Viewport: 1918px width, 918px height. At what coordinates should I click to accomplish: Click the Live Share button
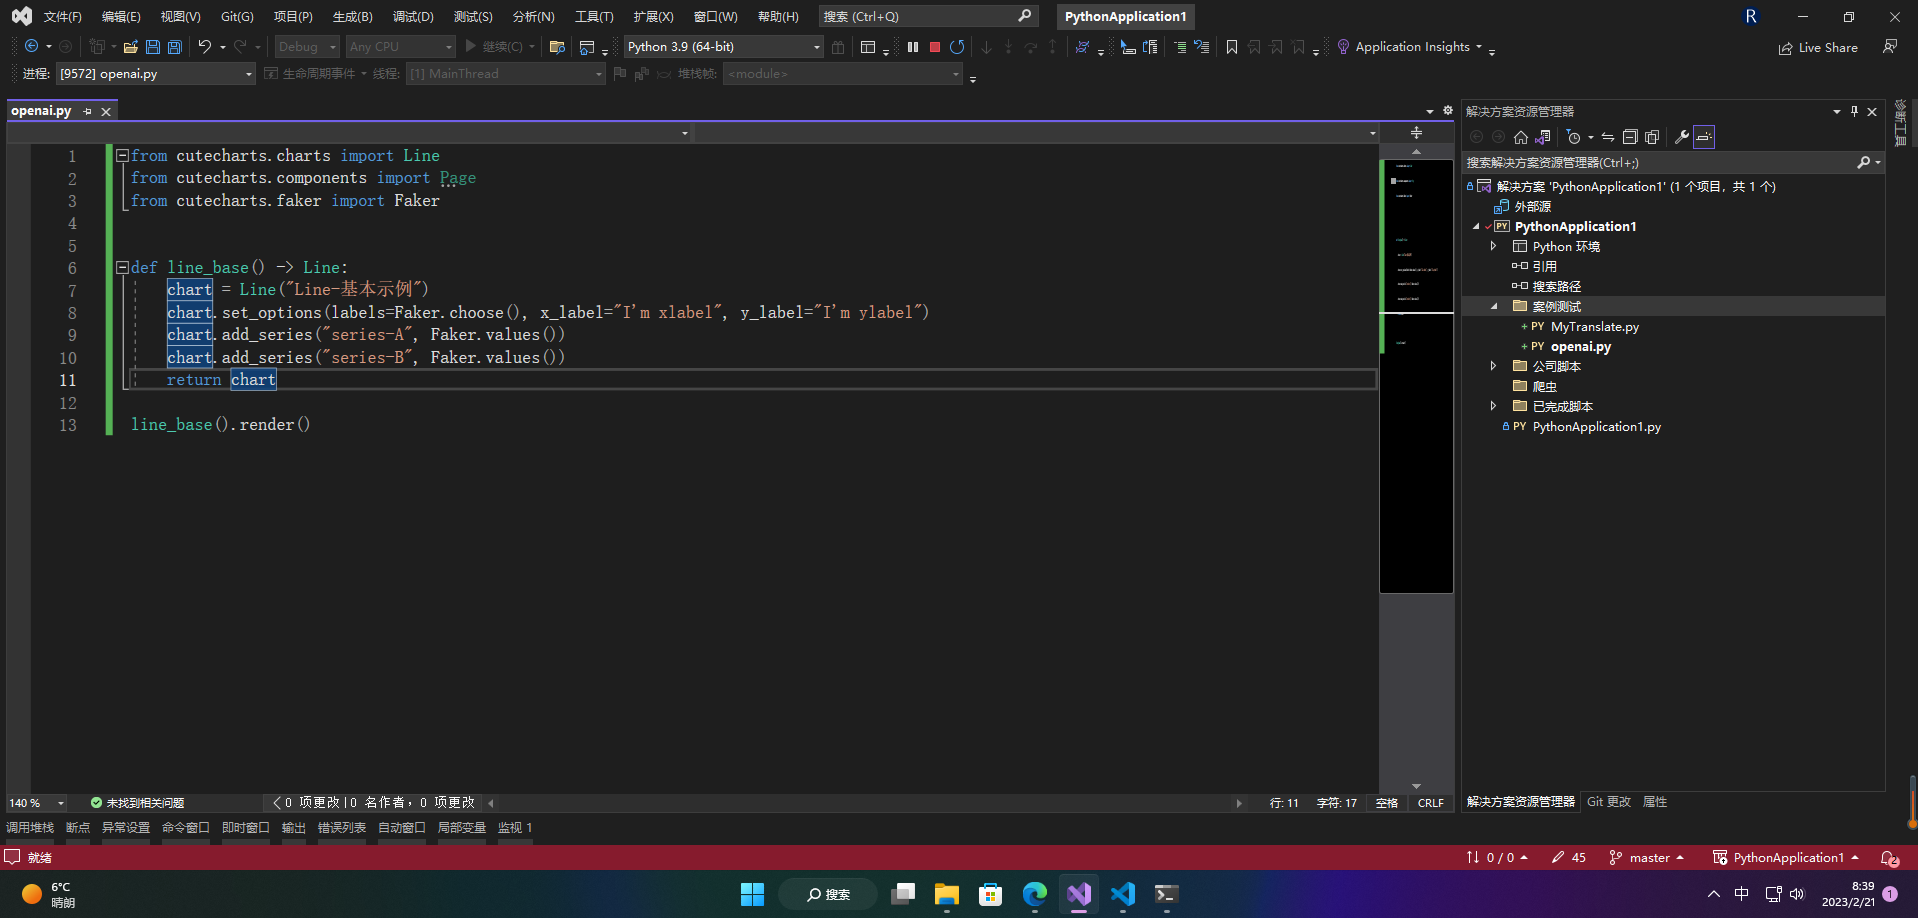tap(1818, 47)
